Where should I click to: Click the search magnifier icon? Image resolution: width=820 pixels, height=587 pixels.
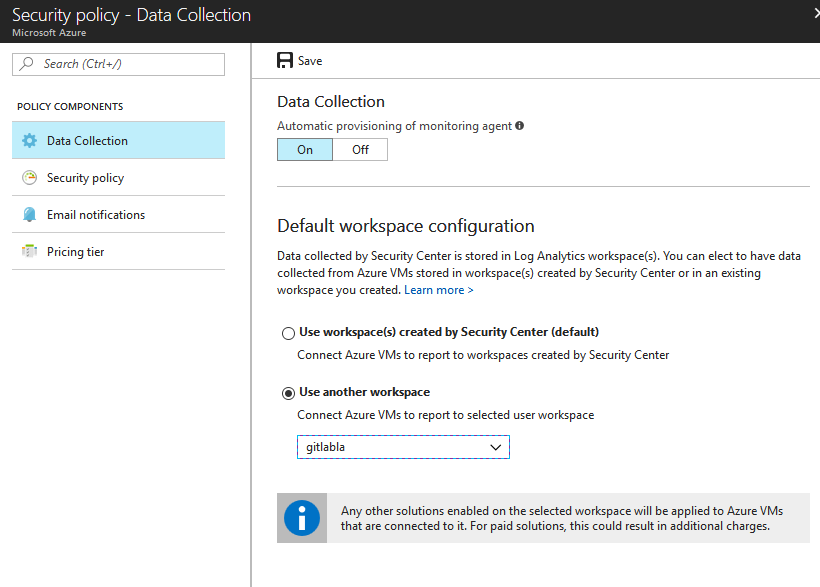27,64
